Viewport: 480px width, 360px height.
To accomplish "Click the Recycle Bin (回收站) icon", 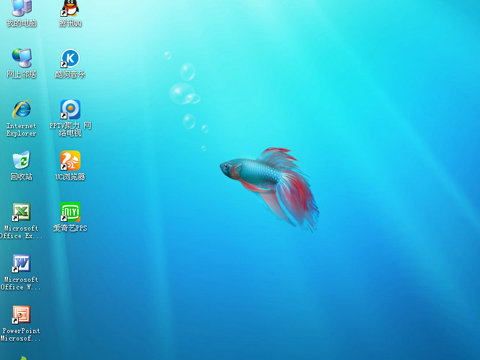I will coord(22,160).
